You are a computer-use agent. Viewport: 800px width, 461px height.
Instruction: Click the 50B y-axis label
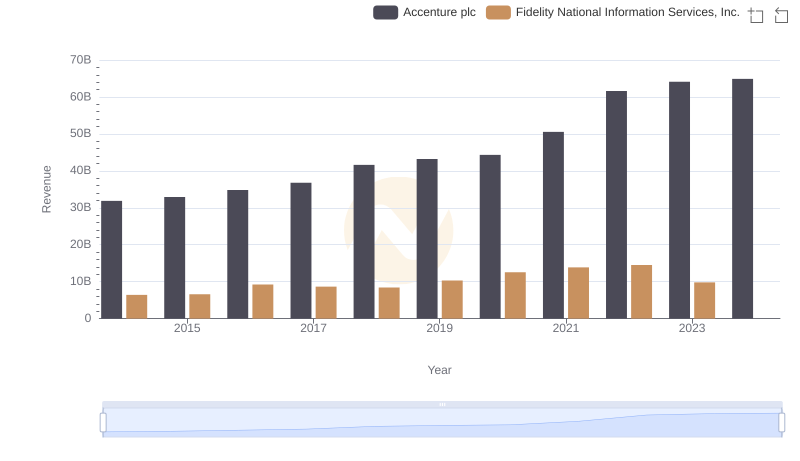81,134
